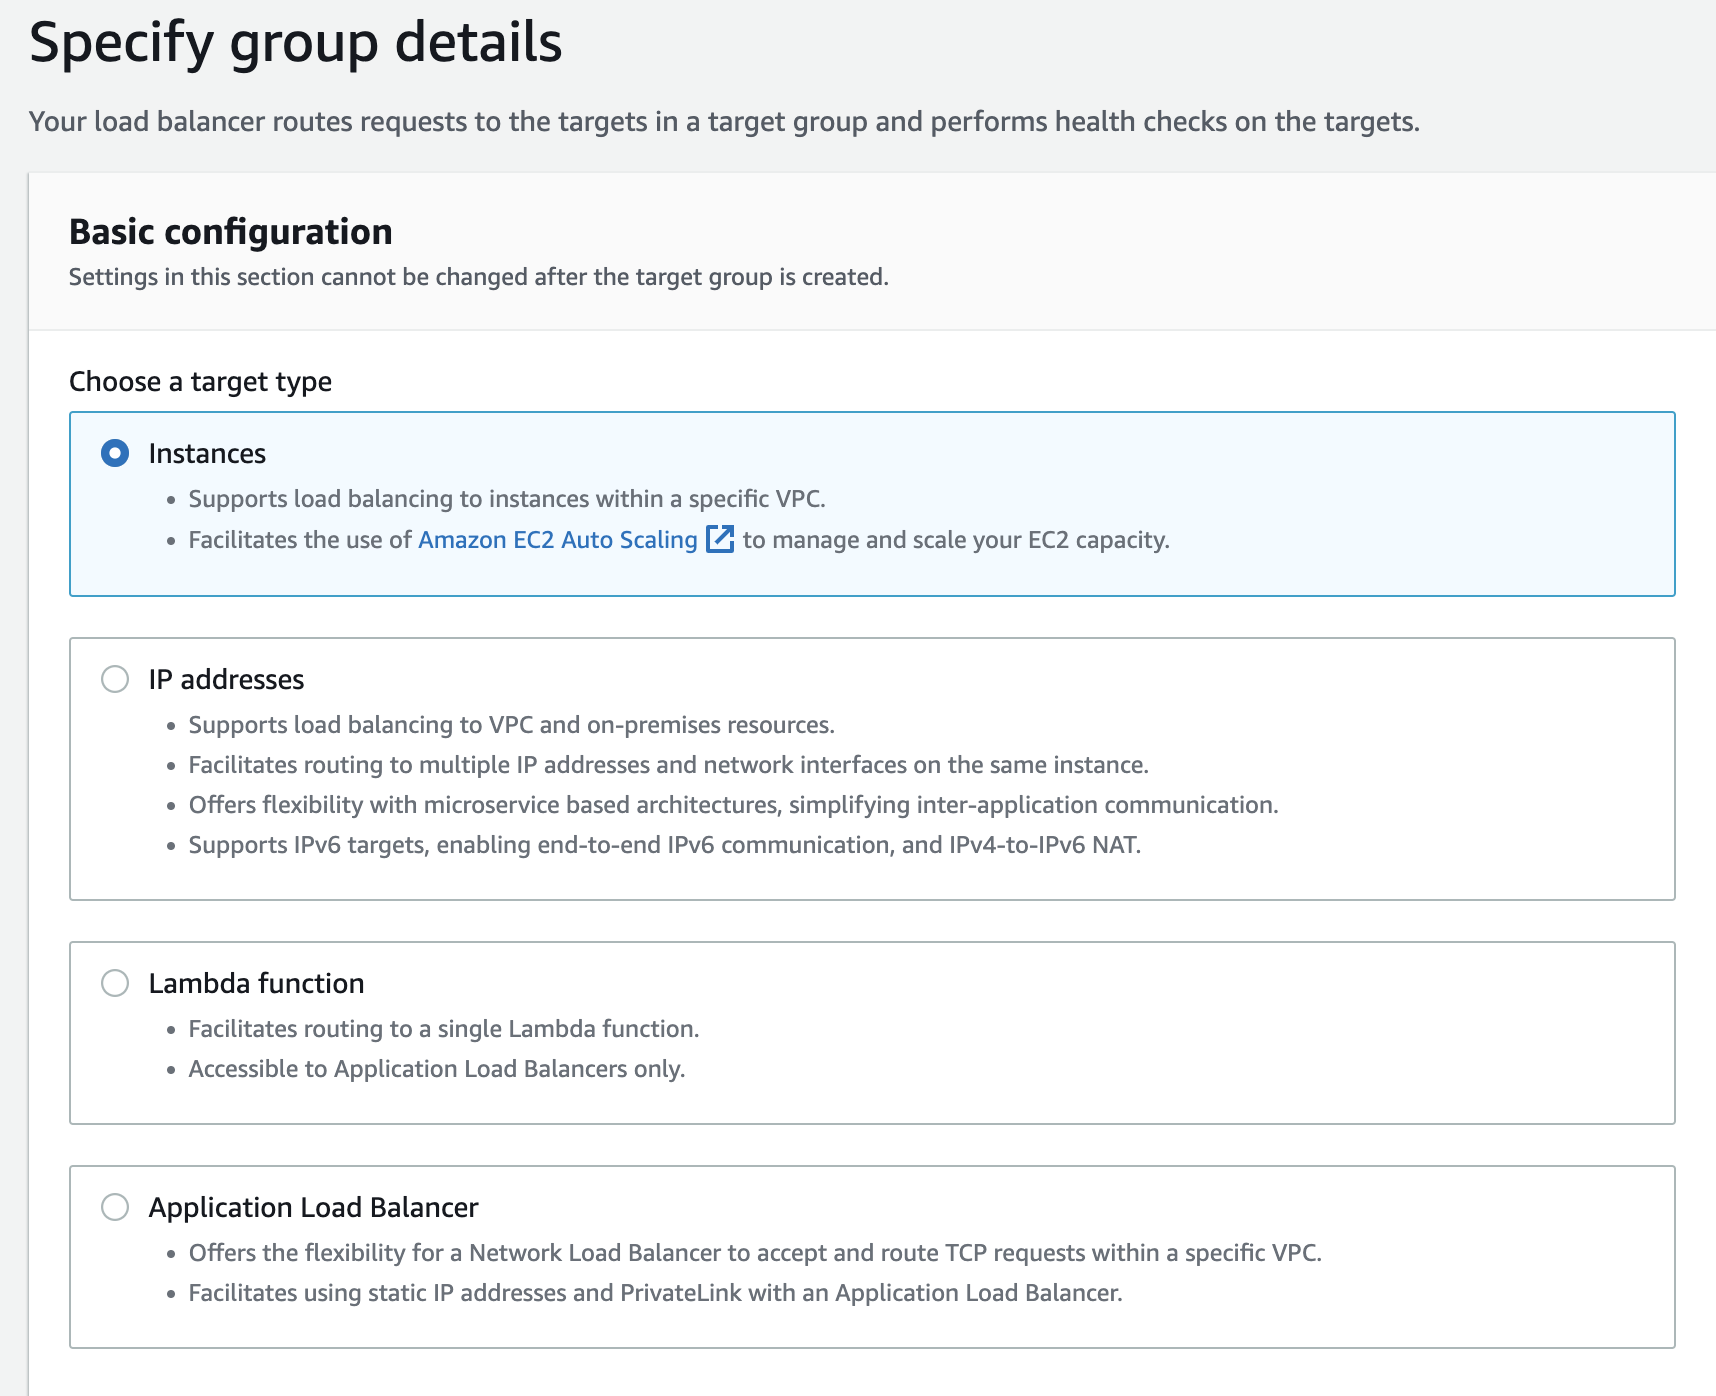Viewport: 1716px width, 1396px height.
Task: Click the Network Load Balancer TCP requests description
Action: (755, 1253)
